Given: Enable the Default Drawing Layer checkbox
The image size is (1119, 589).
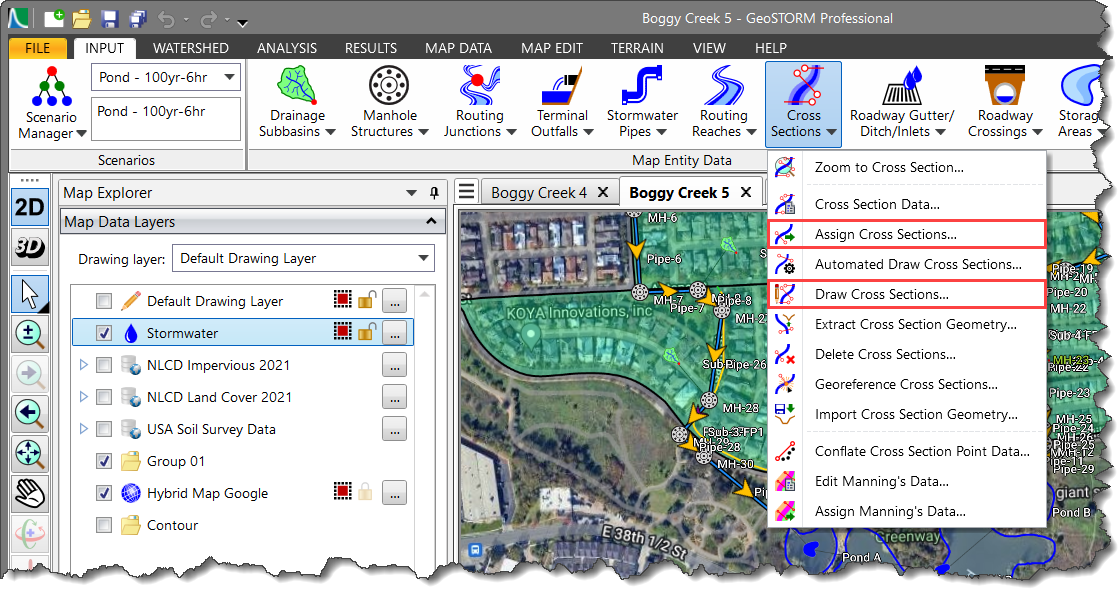Looking at the screenshot, I should [x=104, y=301].
